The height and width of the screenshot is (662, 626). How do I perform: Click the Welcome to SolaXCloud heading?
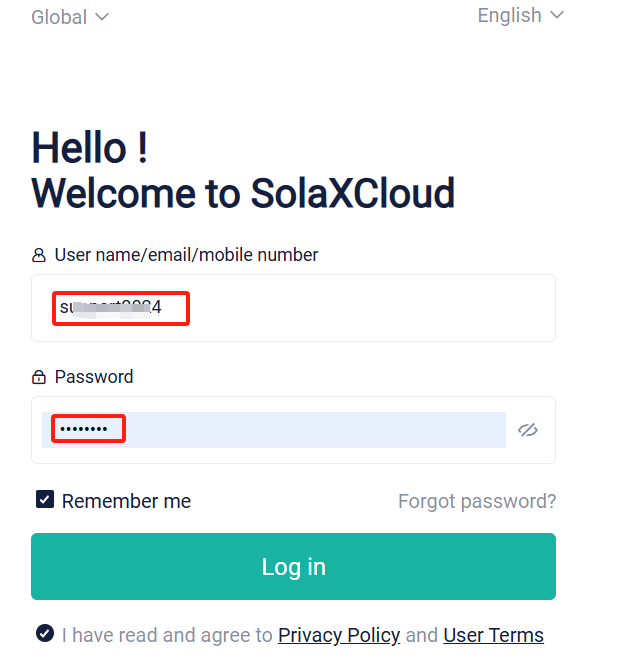tap(243, 193)
